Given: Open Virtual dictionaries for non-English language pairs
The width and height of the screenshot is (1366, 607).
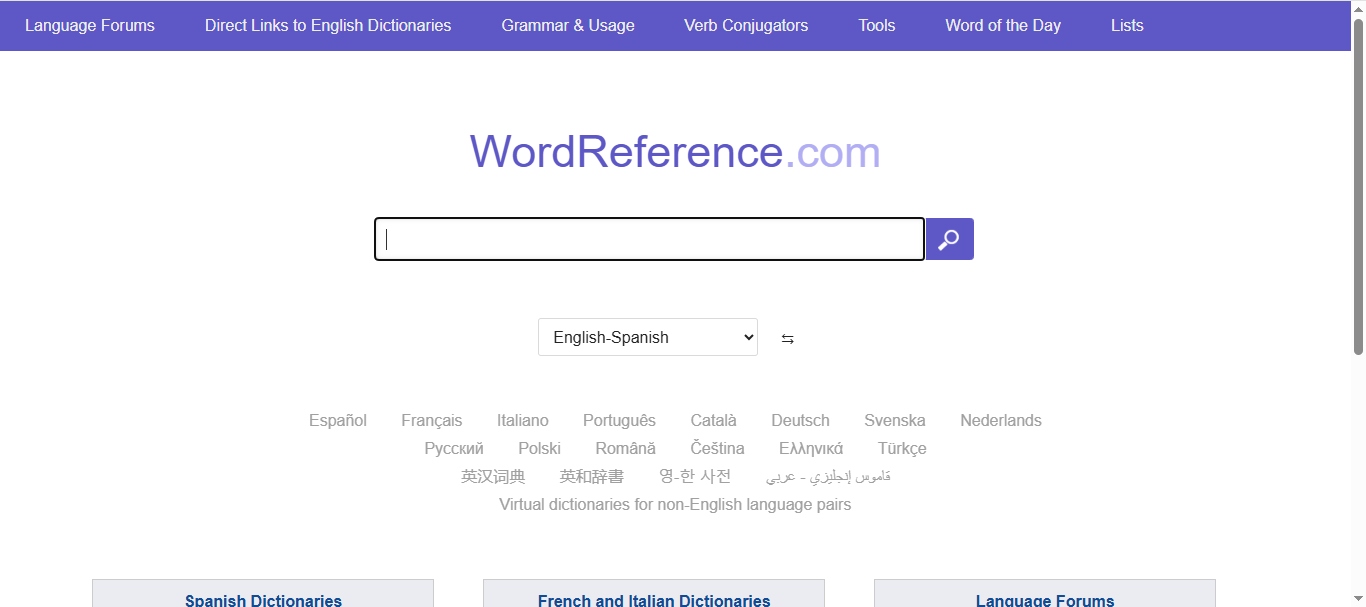Looking at the screenshot, I should pyautogui.click(x=675, y=504).
